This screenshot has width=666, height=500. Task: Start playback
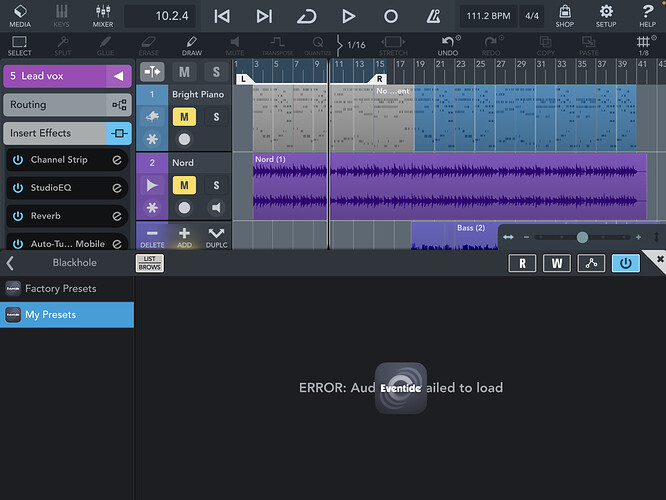[x=348, y=17]
